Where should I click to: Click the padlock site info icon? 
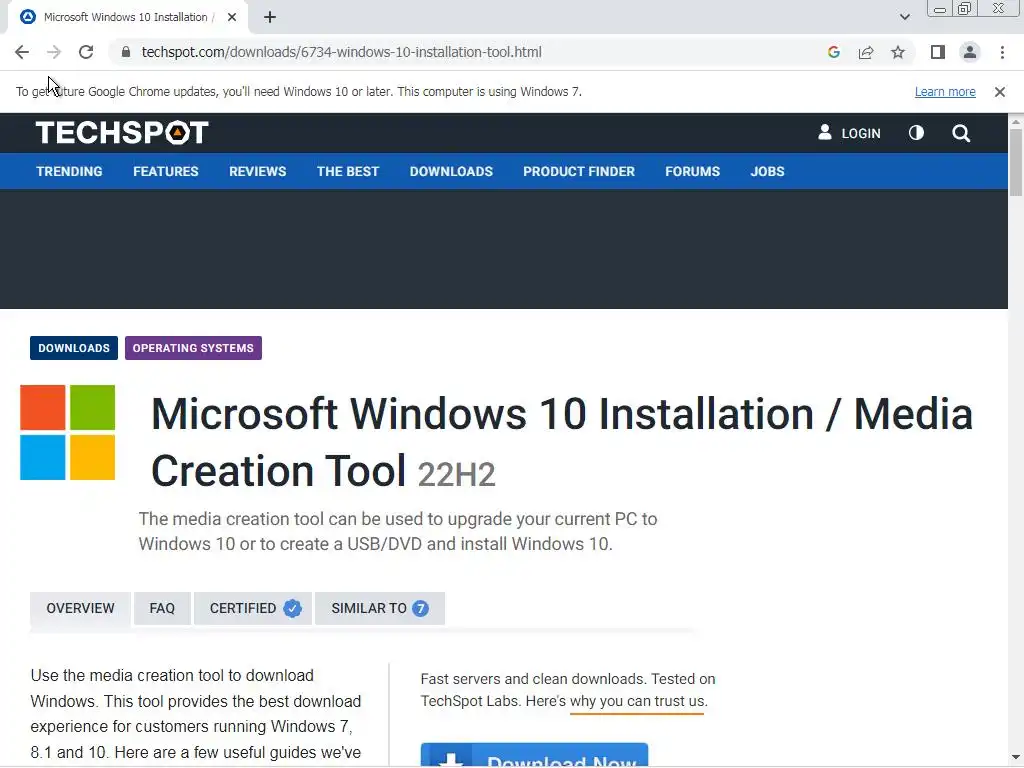[x=126, y=52]
